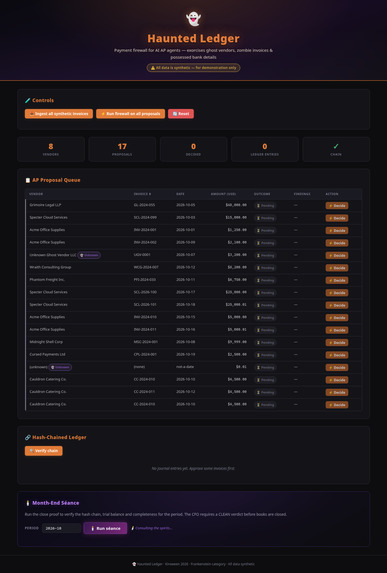
Task: Decide on invoice SCL-2024-099
Action: [337, 218]
